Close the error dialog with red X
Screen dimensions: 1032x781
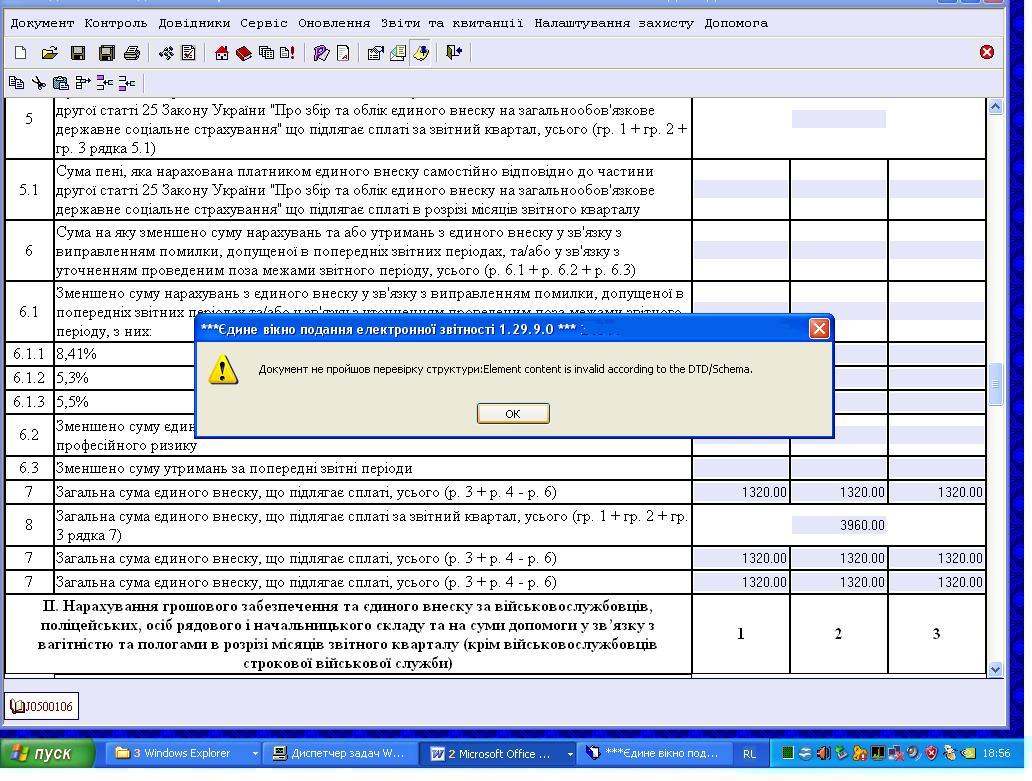click(819, 328)
